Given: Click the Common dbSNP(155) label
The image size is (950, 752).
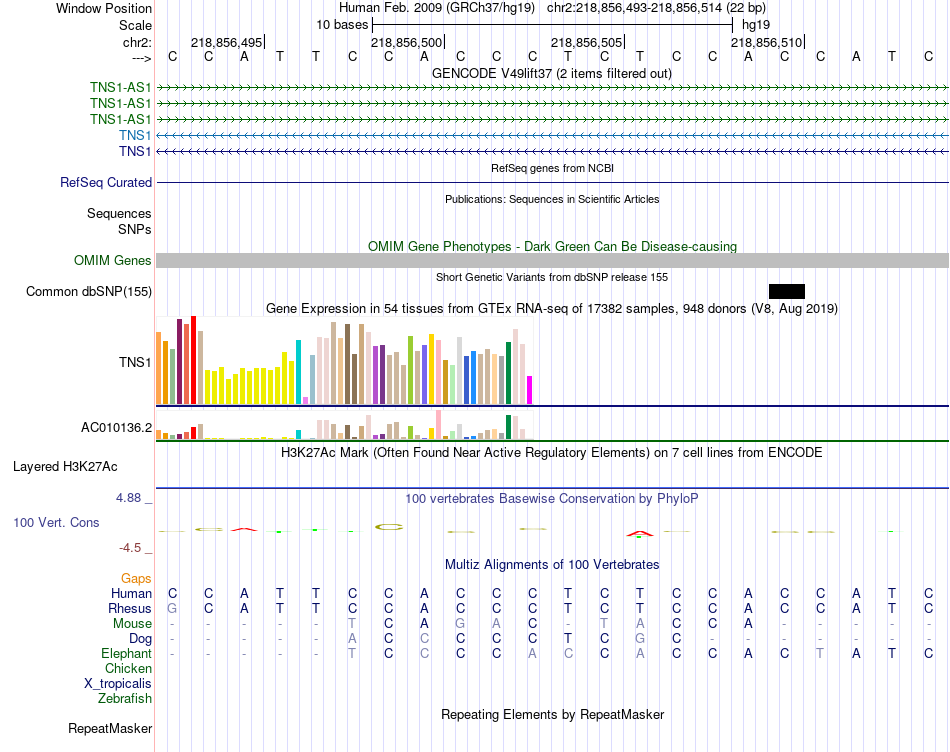Looking at the screenshot, I should tap(89, 291).
